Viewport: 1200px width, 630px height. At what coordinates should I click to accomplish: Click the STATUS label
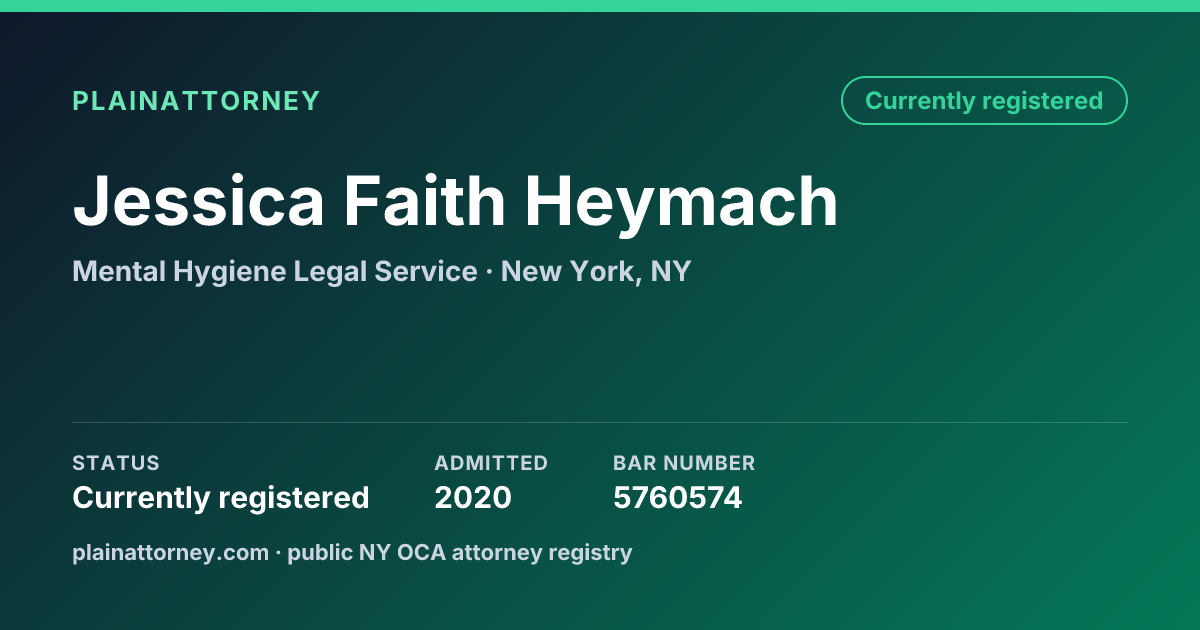pyautogui.click(x=116, y=463)
